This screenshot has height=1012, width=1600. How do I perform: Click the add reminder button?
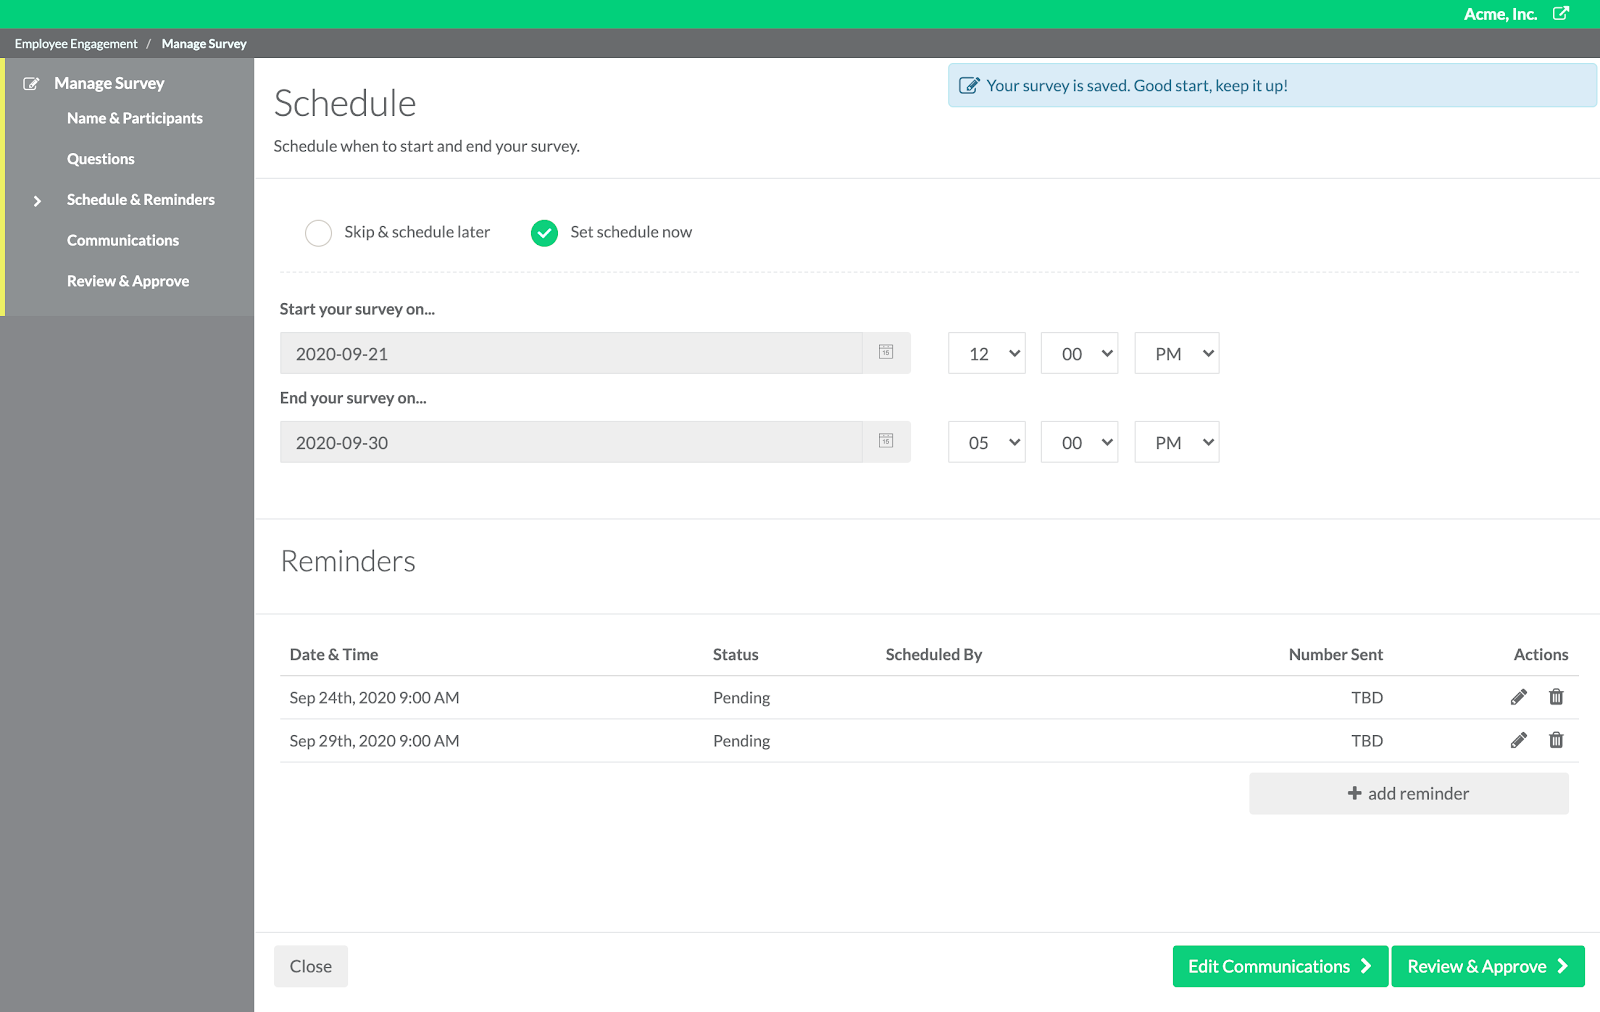1409,793
